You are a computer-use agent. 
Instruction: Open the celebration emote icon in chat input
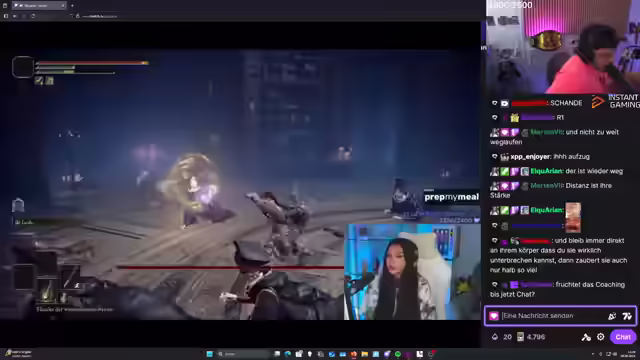point(612,316)
